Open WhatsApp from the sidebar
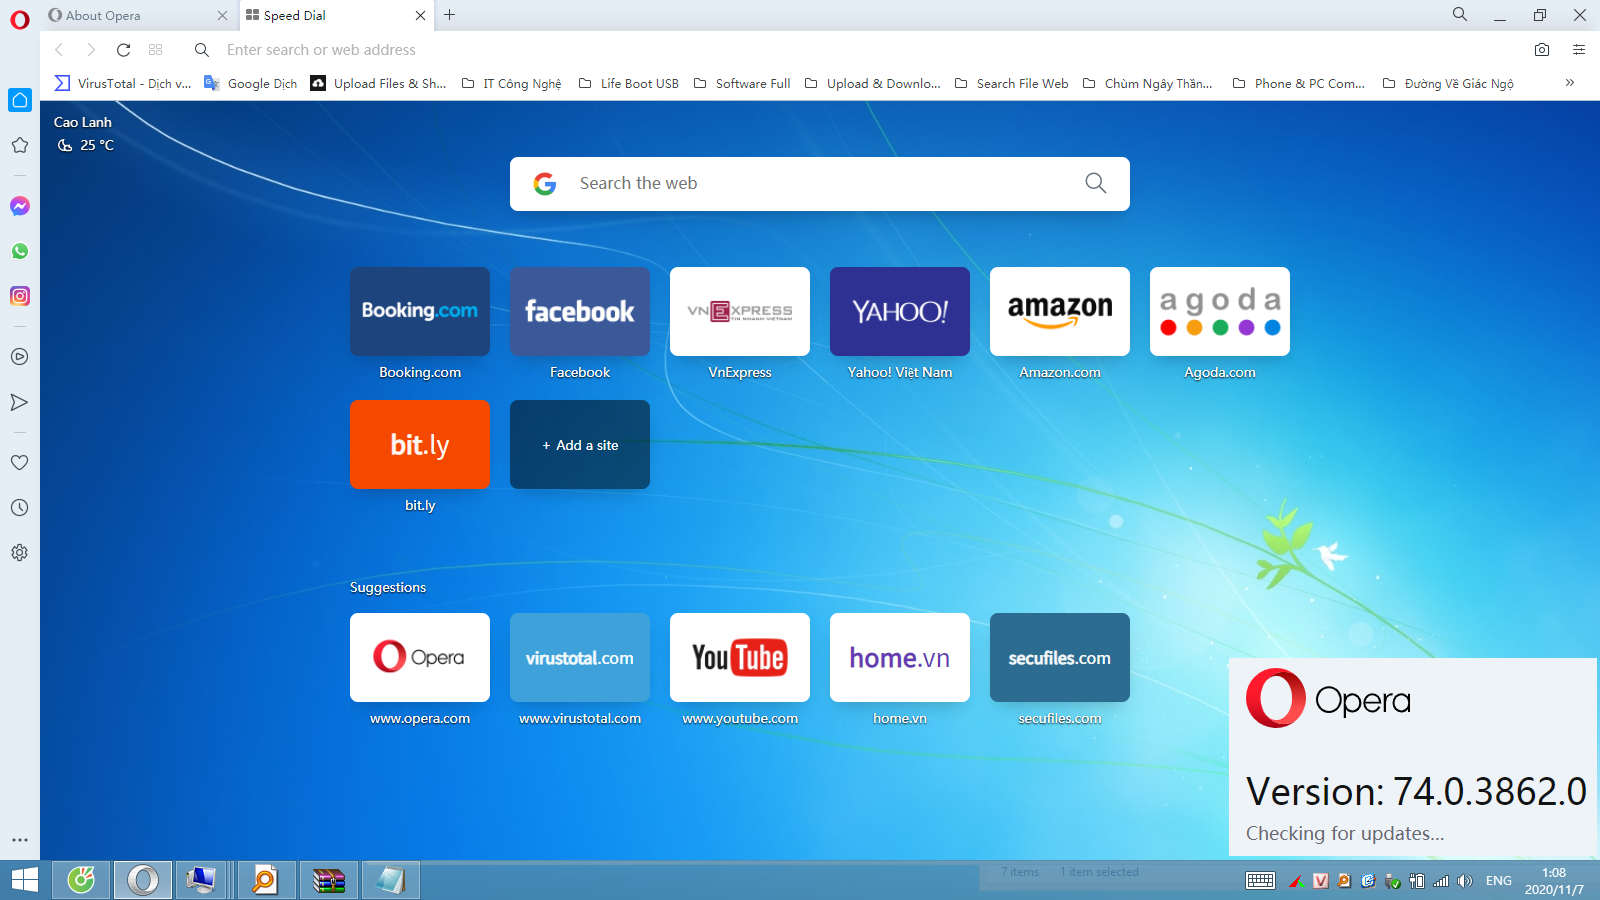Screen dimensions: 1600x900 tap(20, 251)
